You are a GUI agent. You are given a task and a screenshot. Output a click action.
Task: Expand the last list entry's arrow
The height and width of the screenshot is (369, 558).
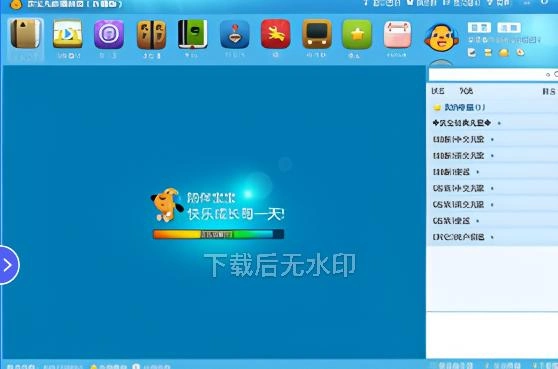[492, 237]
